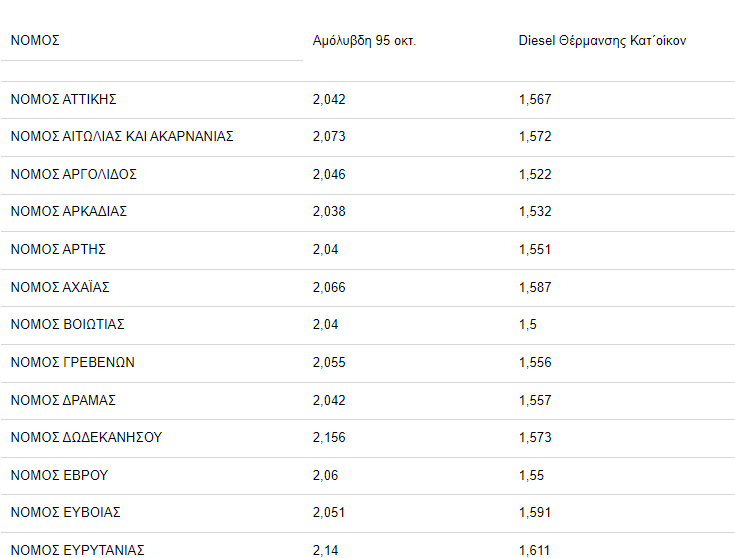735x558 pixels.
Task: Click the ΝΟΜΟΣ ΔΡΑΜΑΣ cell
Action: click(63, 400)
